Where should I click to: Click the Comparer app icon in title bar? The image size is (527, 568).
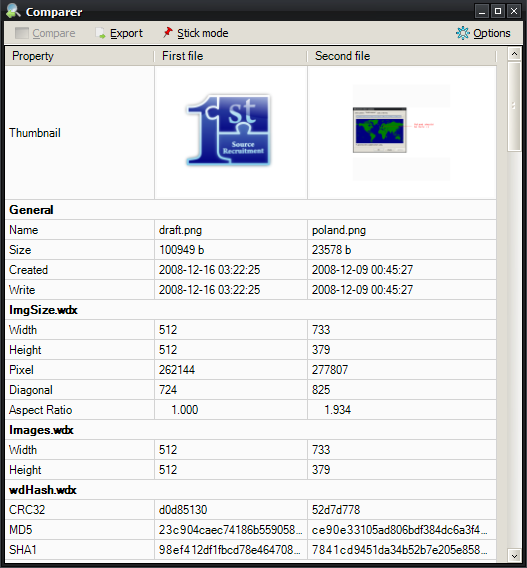(13, 11)
